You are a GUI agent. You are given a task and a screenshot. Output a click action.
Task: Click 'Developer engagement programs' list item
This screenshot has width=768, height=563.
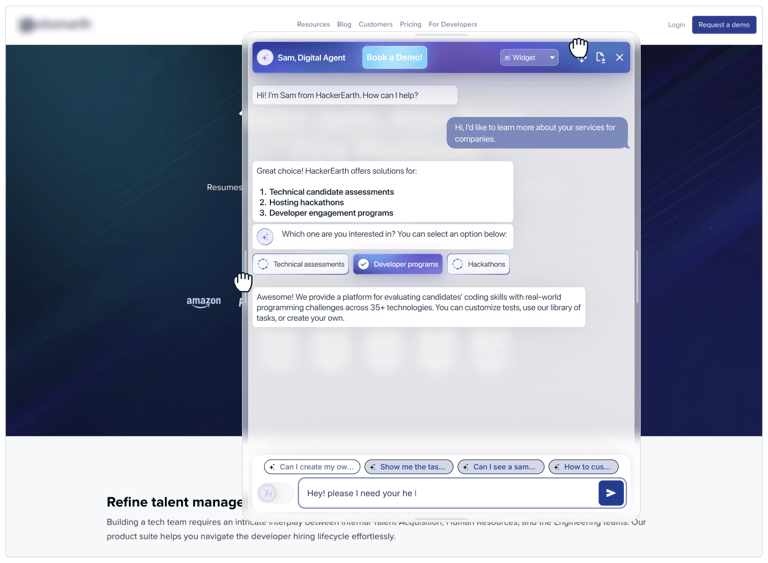[x=331, y=213]
